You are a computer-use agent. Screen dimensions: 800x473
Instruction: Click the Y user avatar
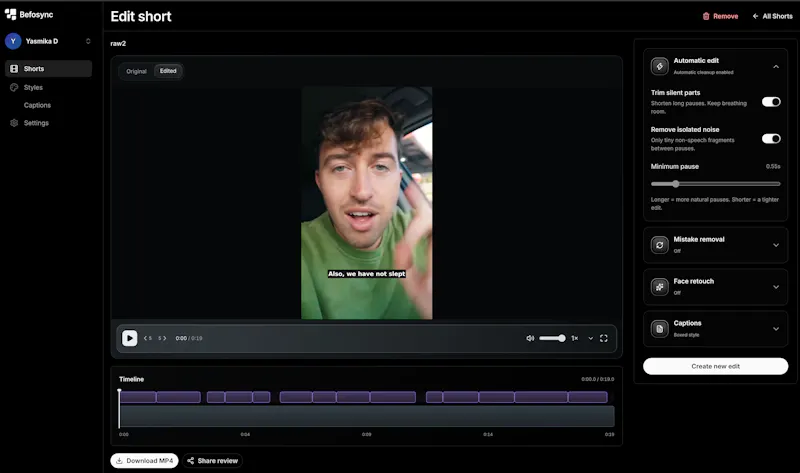(x=13, y=41)
